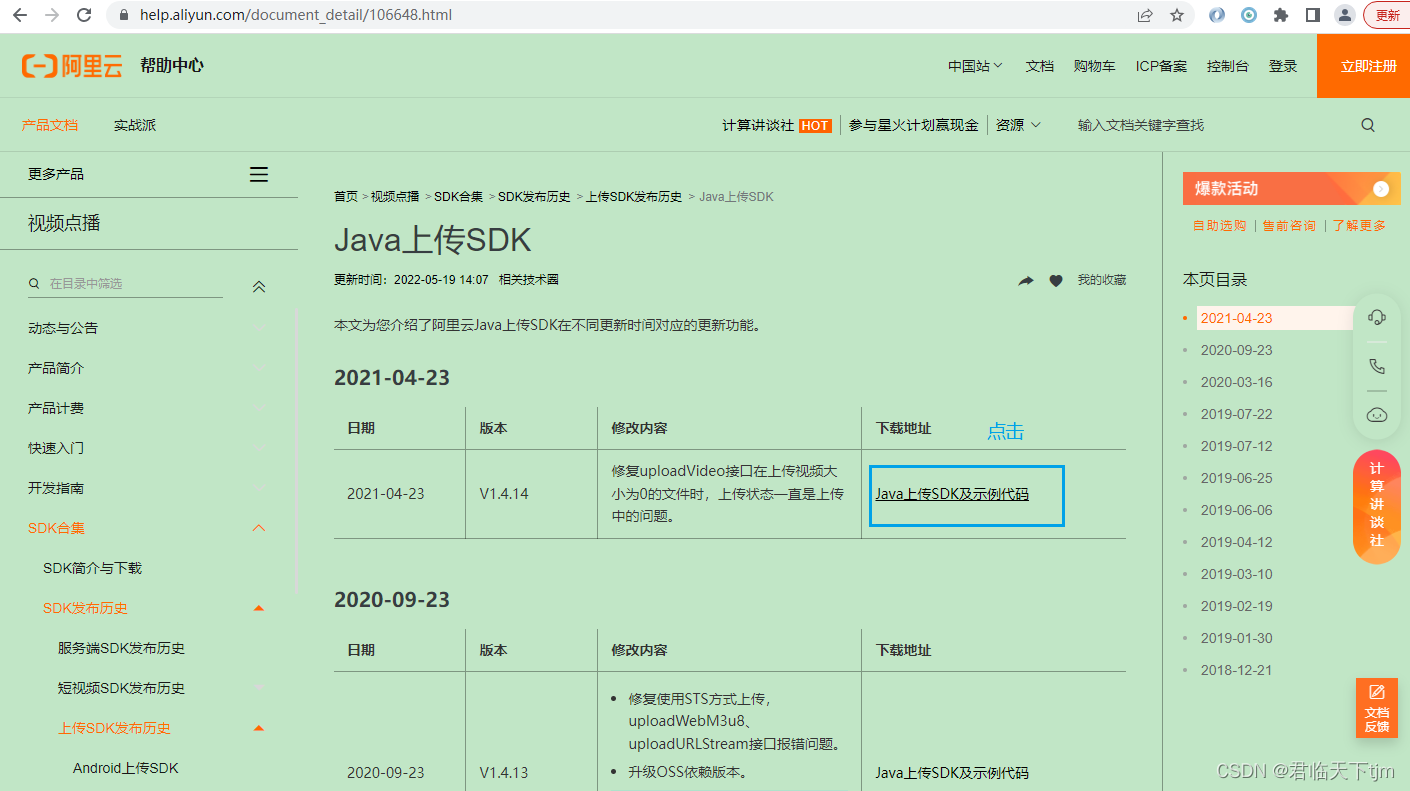Switch to the 实战派 tab
The height and width of the screenshot is (791, 1410).
coord(134,124)
